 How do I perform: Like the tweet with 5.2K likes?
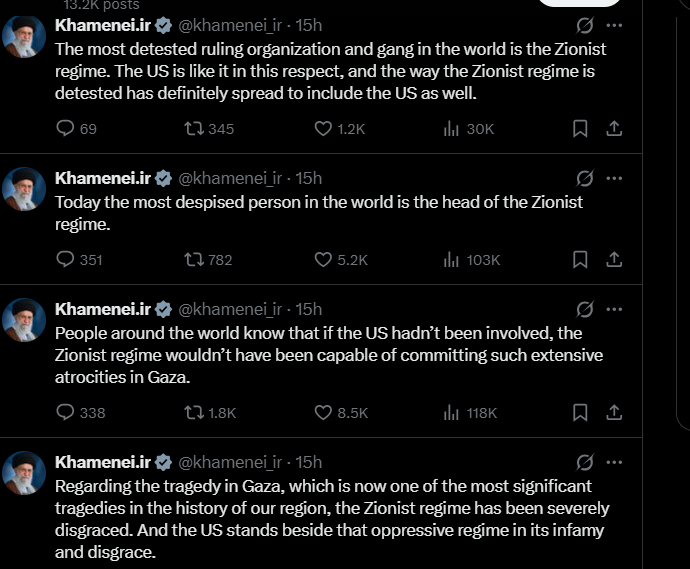coord(323,259)
